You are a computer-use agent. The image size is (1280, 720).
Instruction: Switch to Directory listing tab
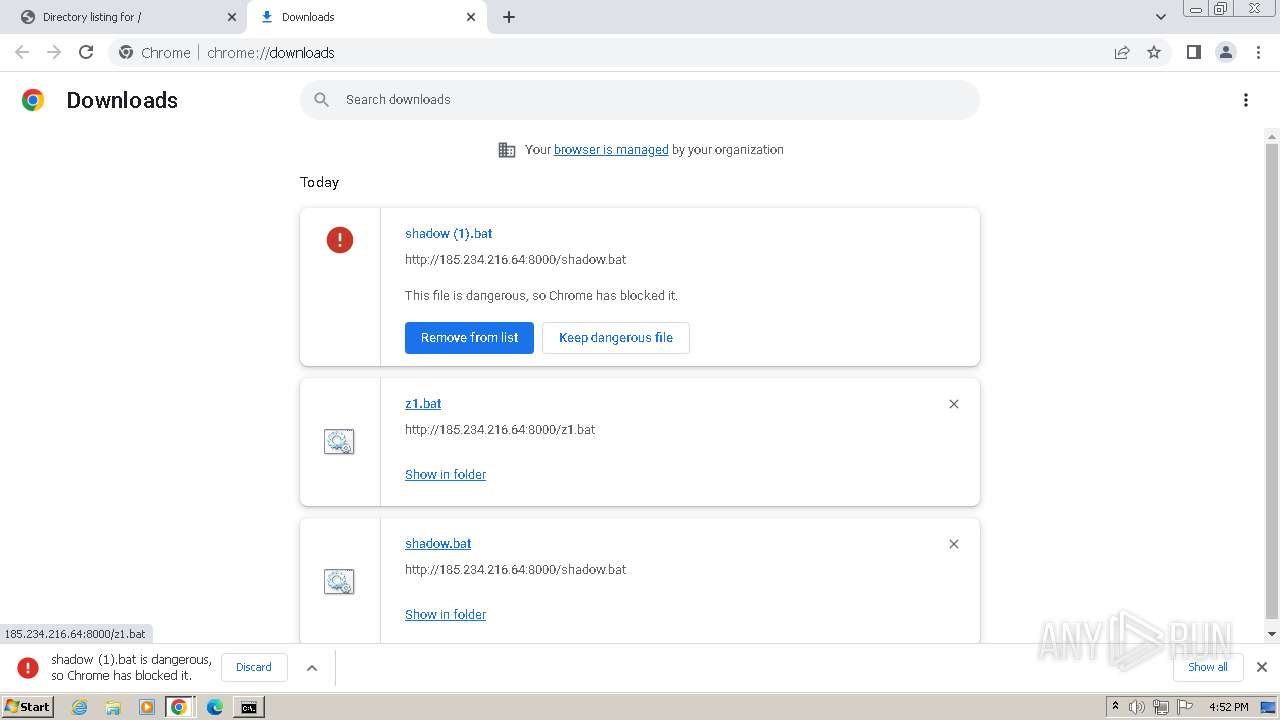[x=123, y=17]
